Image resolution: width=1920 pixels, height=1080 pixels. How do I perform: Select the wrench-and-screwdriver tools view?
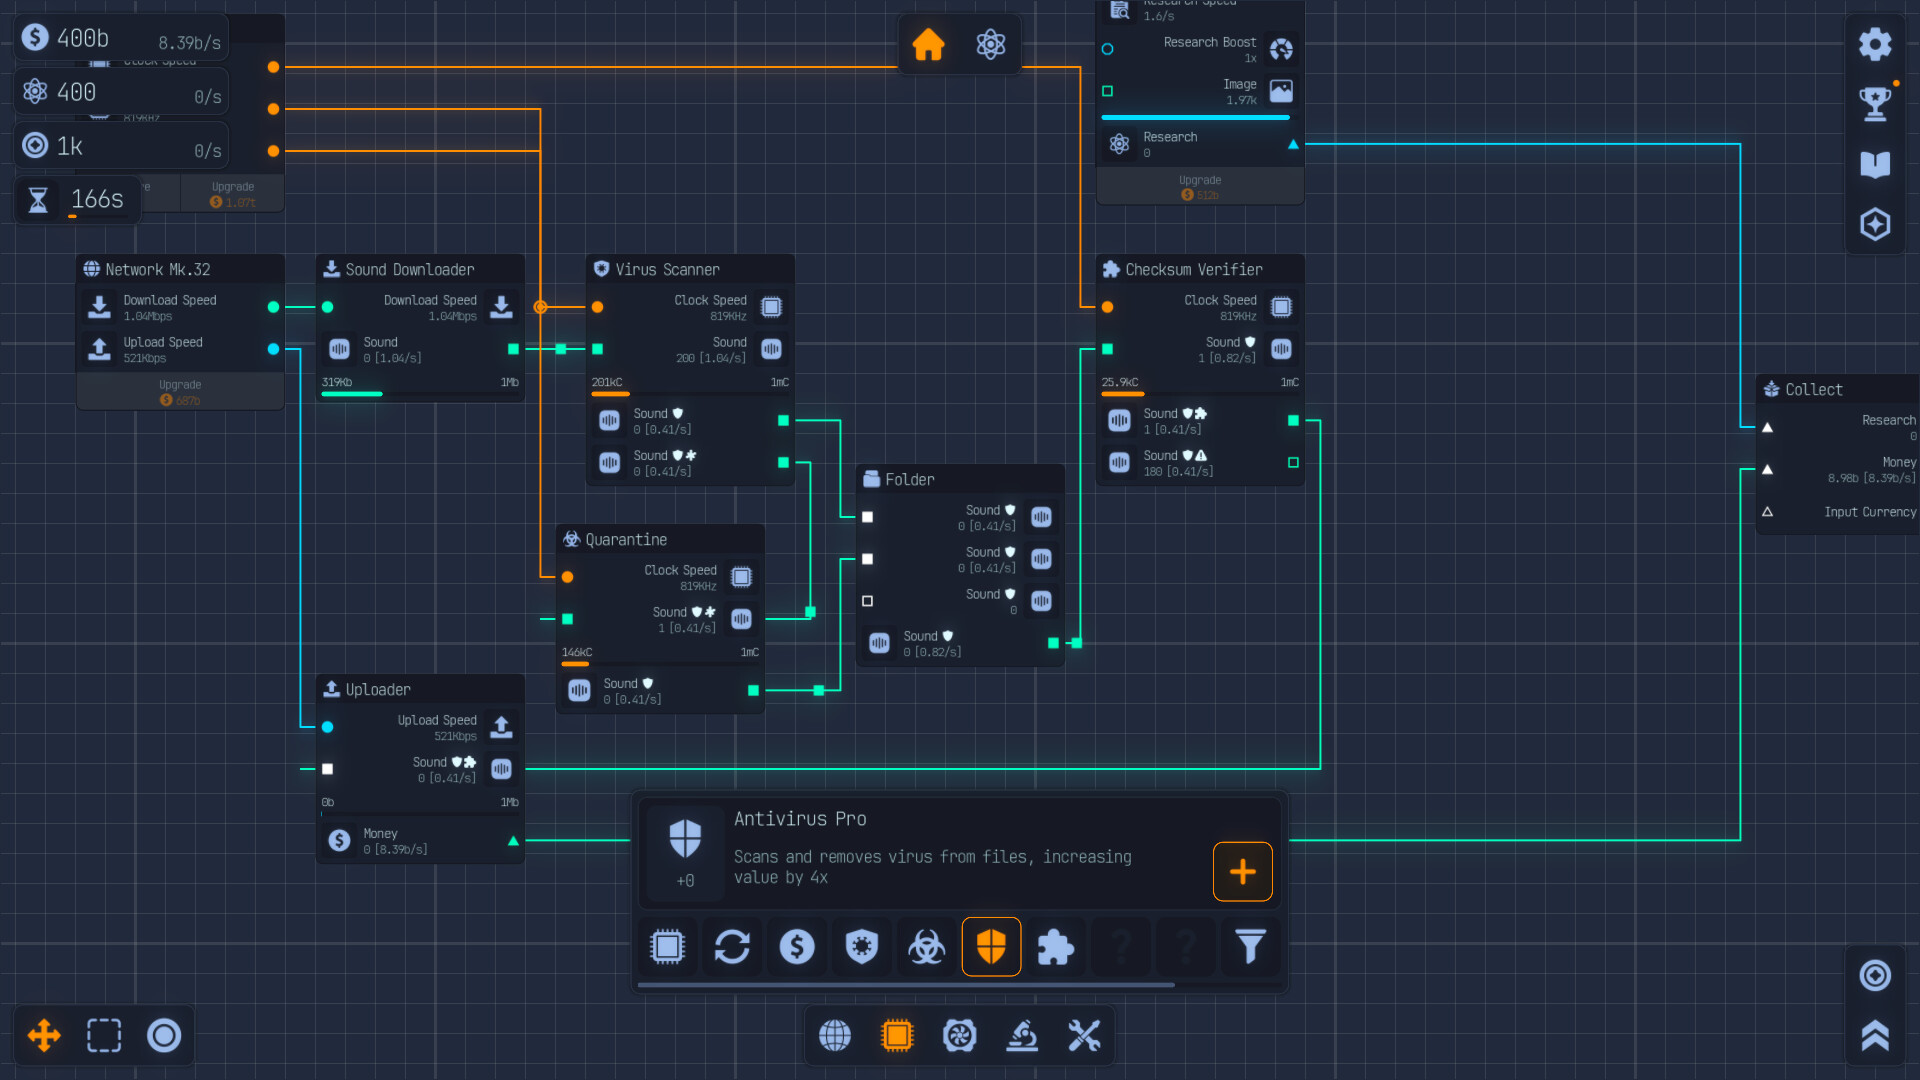(1084, 1036)
